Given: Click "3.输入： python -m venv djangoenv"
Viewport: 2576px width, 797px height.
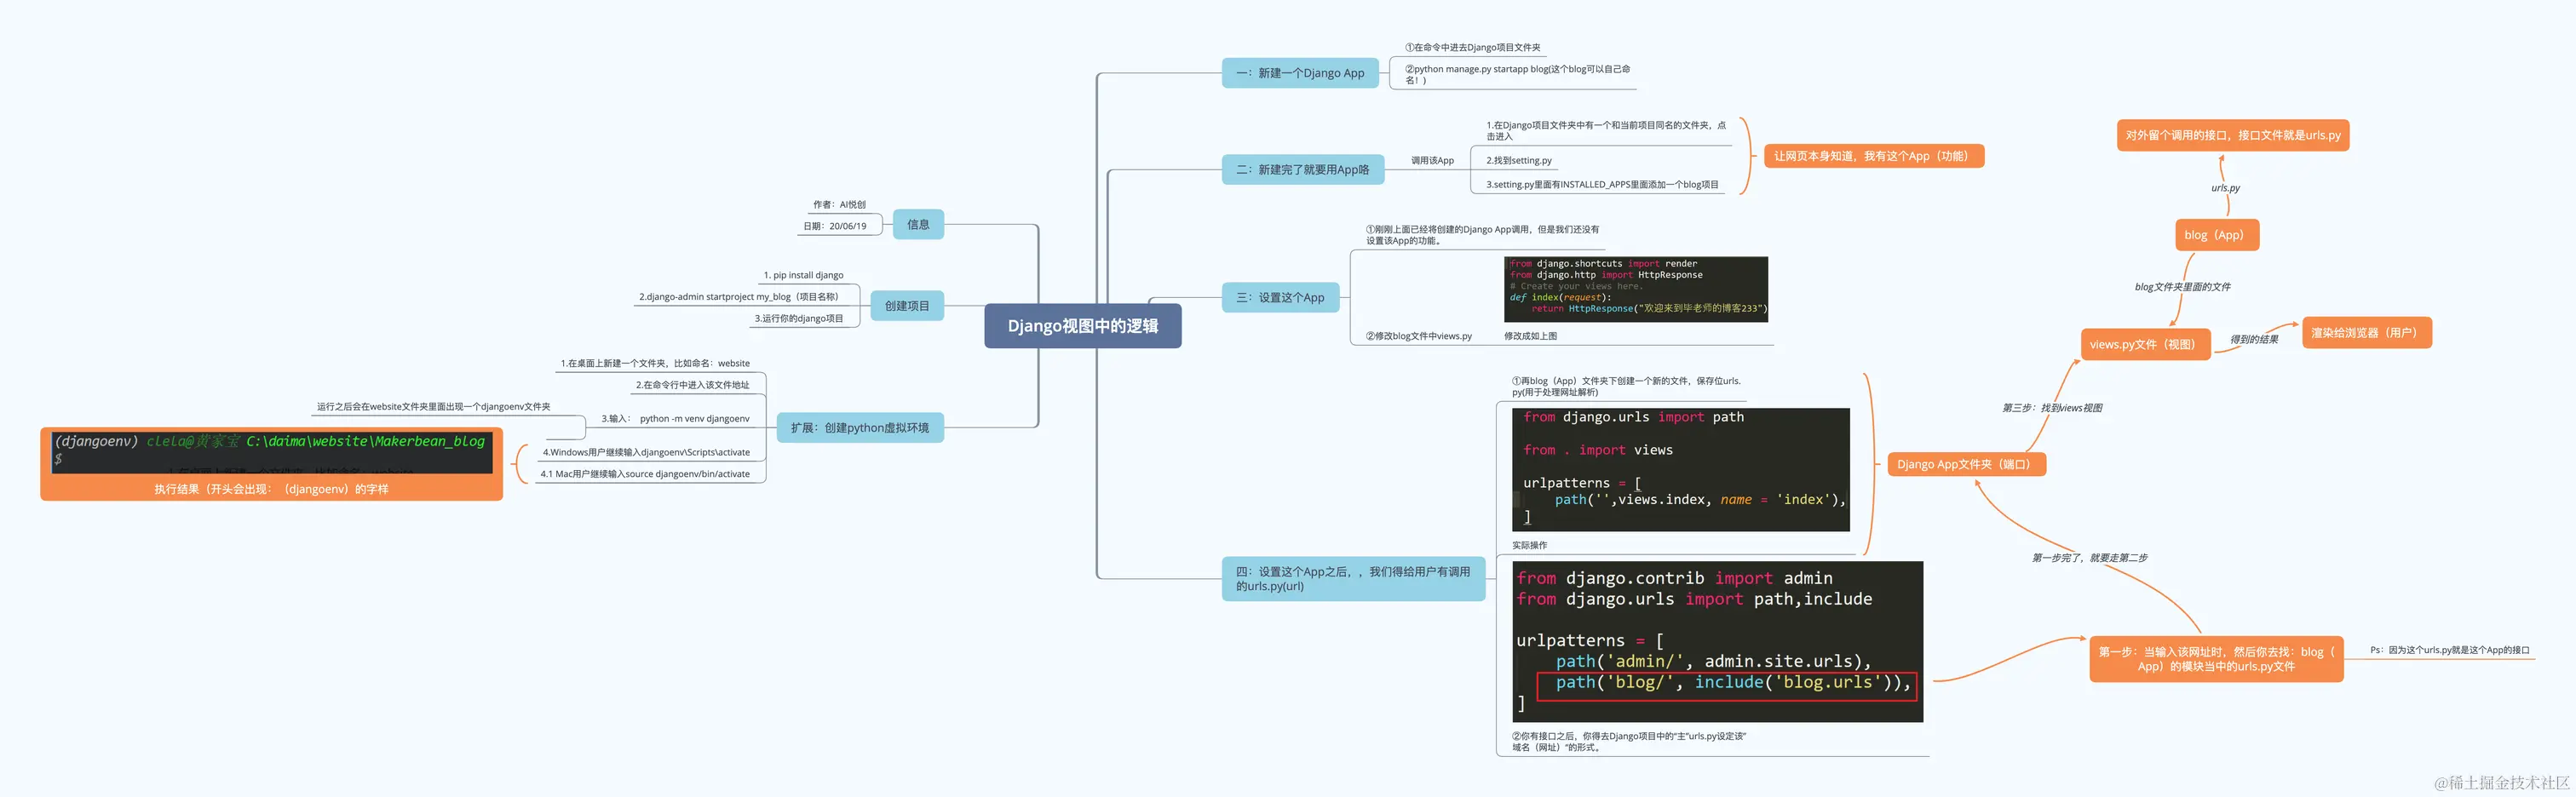Looking at the screenshot, I should (675, 419).
